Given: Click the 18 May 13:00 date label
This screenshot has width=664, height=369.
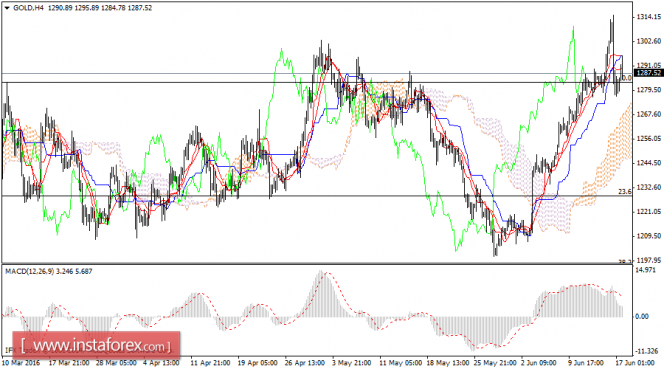Looking at the screenshot, I should coord(448,363).
